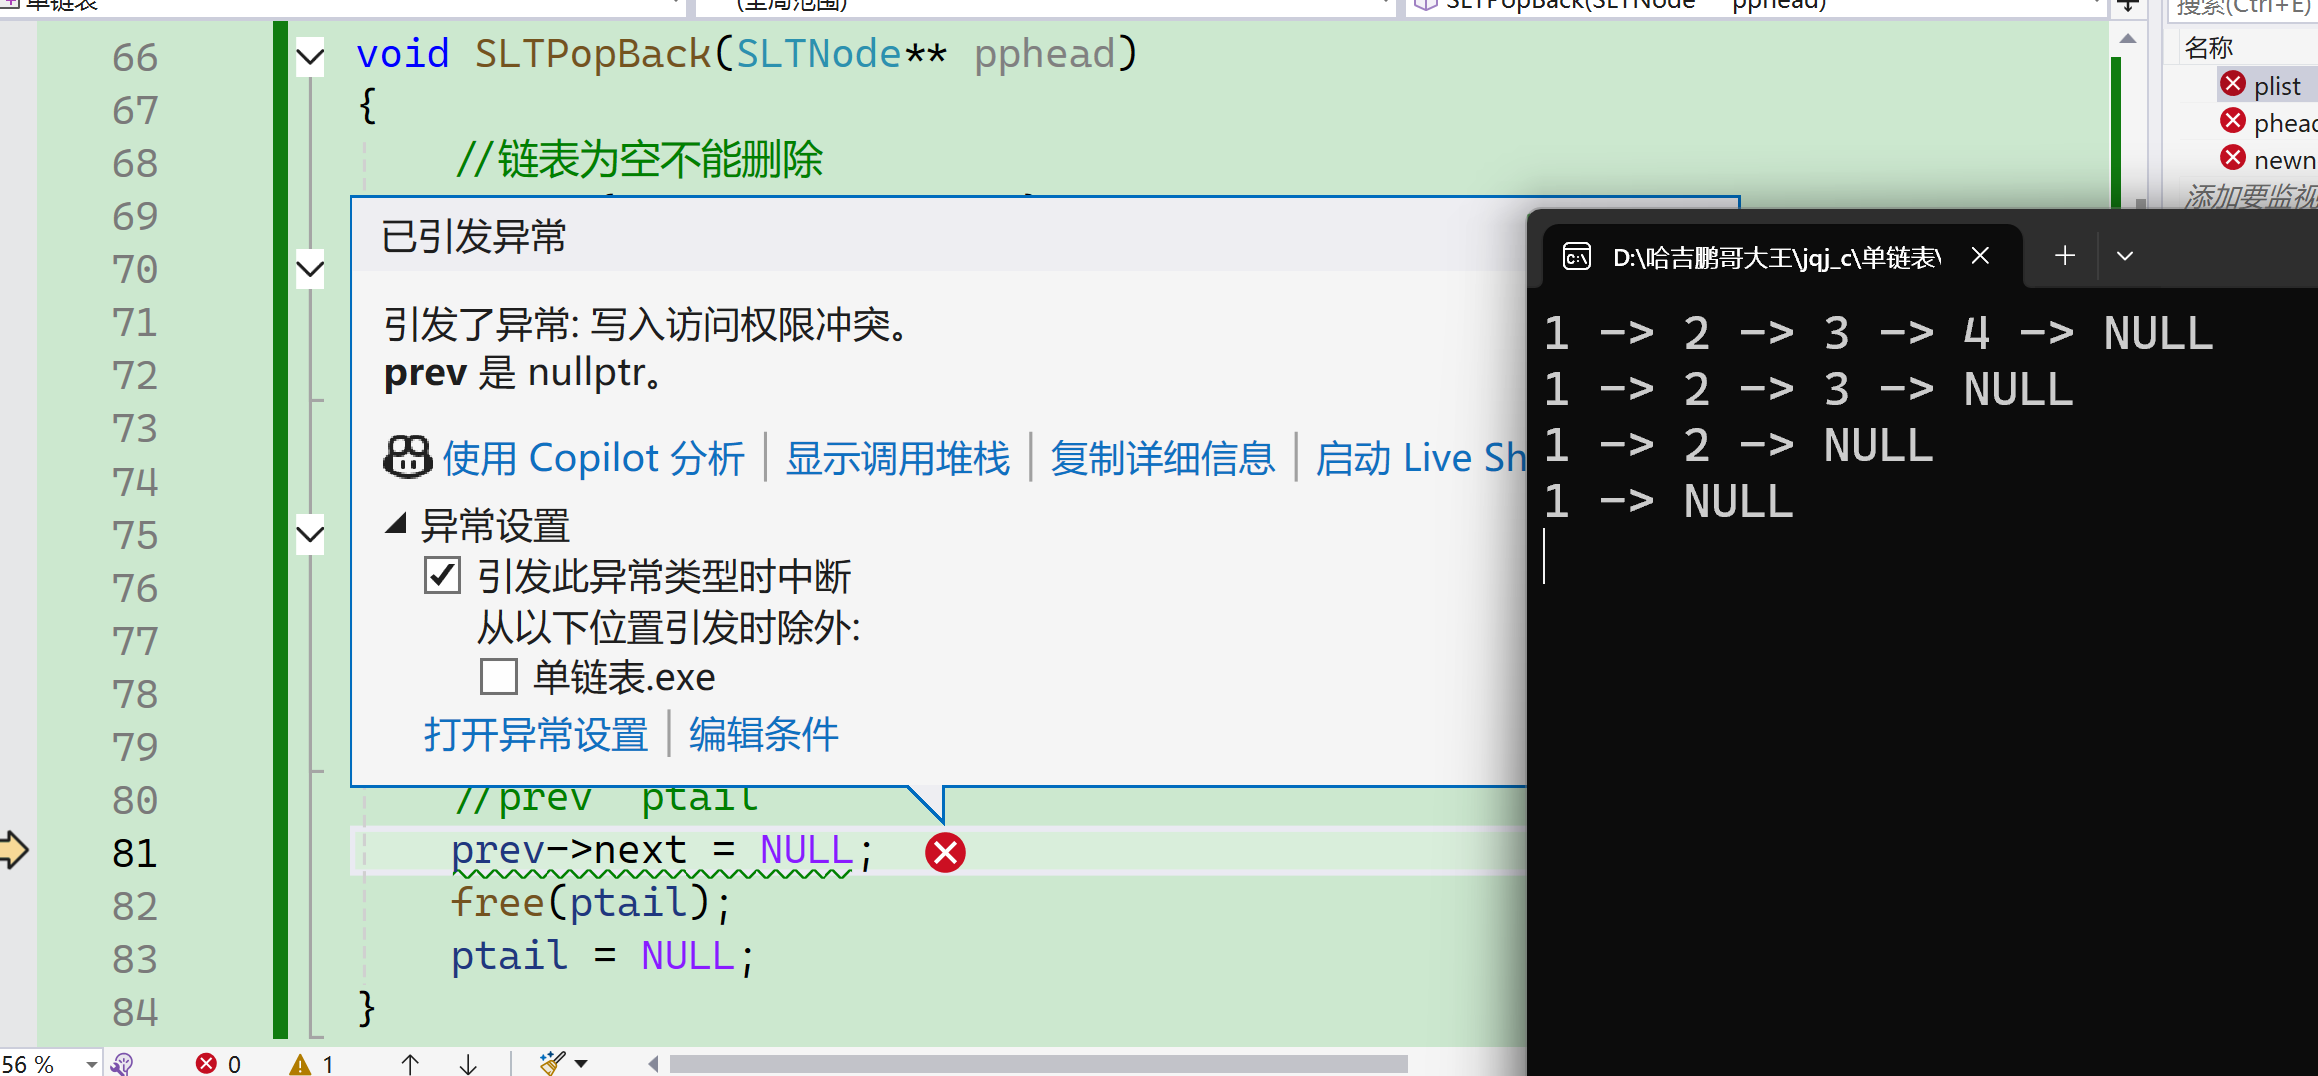Open the terminal tab dropdown chevron
2318x1076 pixels.
2125,256
